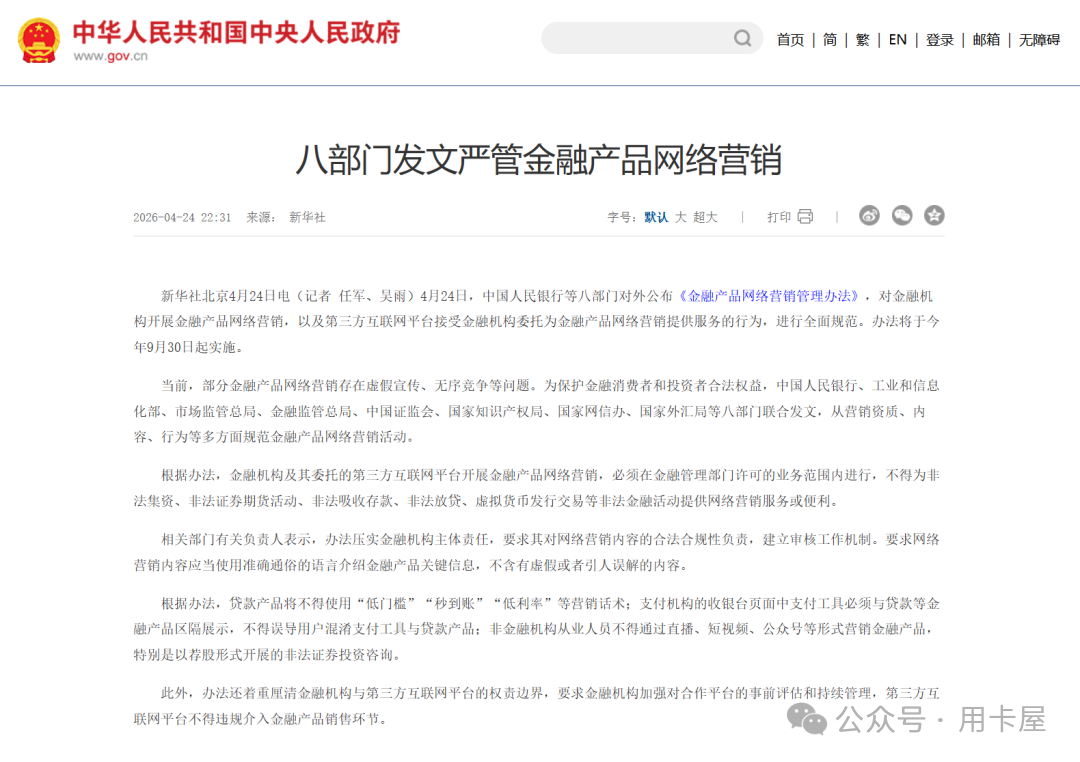Switch font size to 超大

point(703,216)
